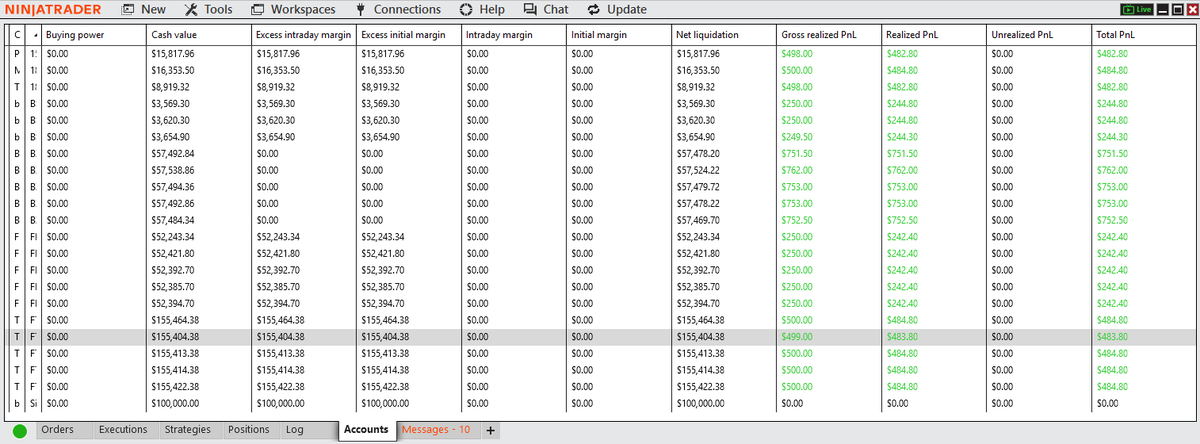1200x444 pixels.
Task: Open the Help menu
Action: pos(482,9)
